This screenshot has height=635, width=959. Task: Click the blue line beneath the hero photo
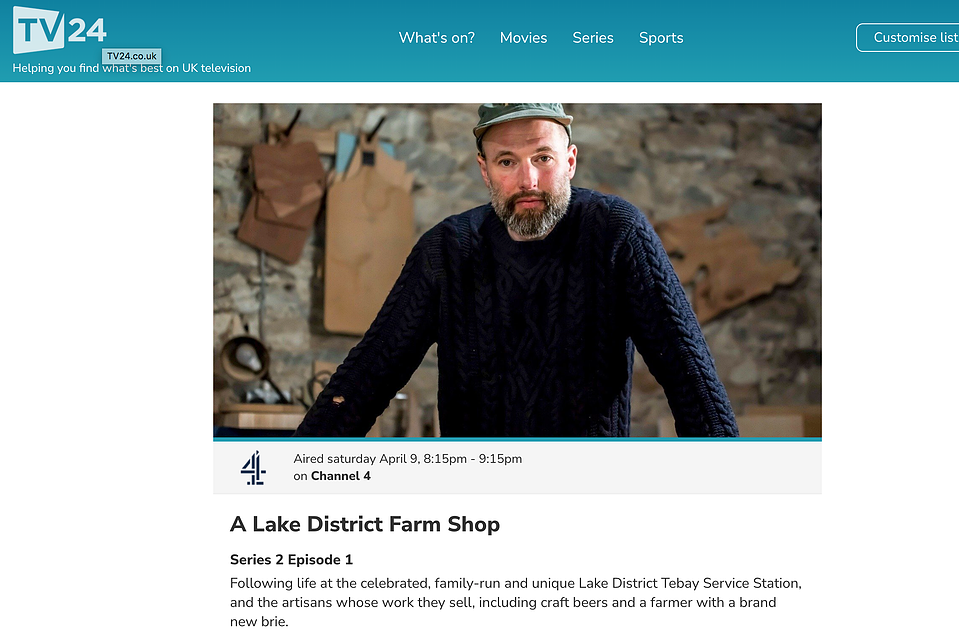pos(517,439)
